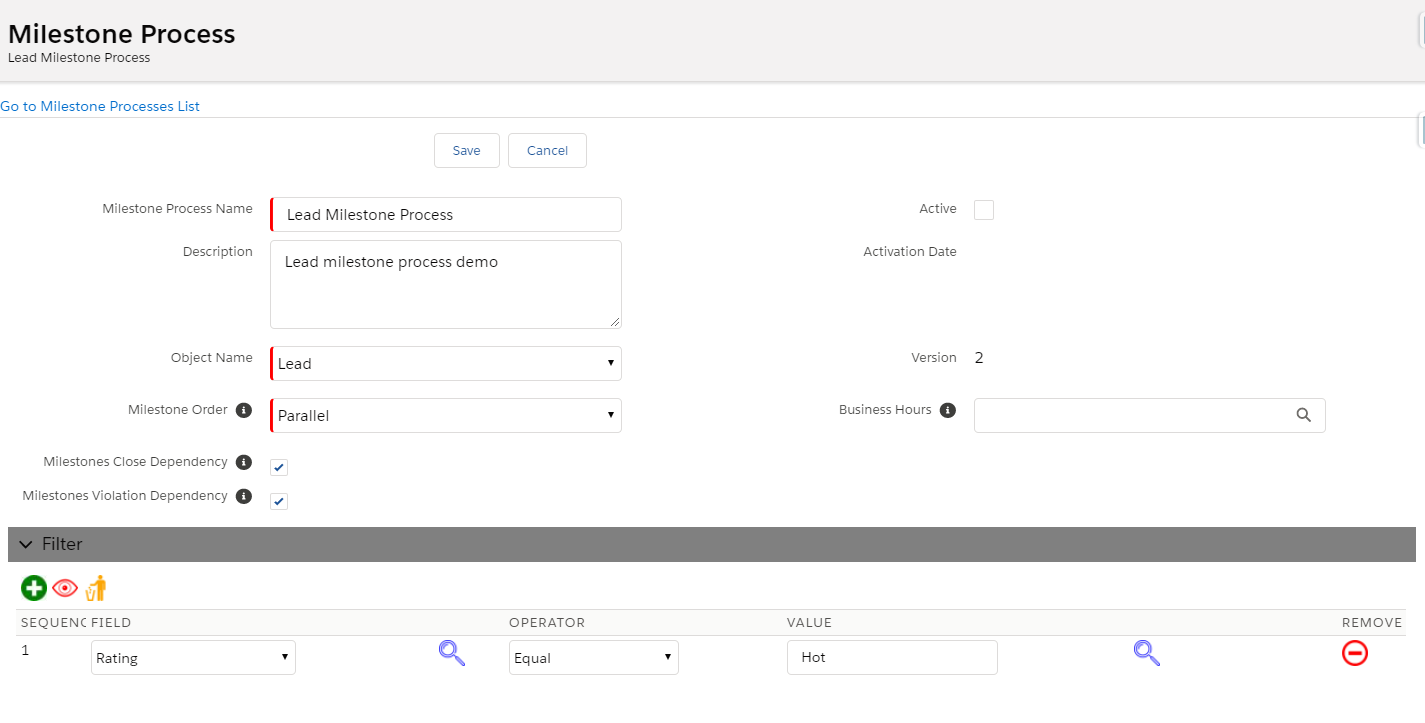The image size is (1425, 723).
Task: Click the red eye filter preview icon
Action: coord(64,588)
